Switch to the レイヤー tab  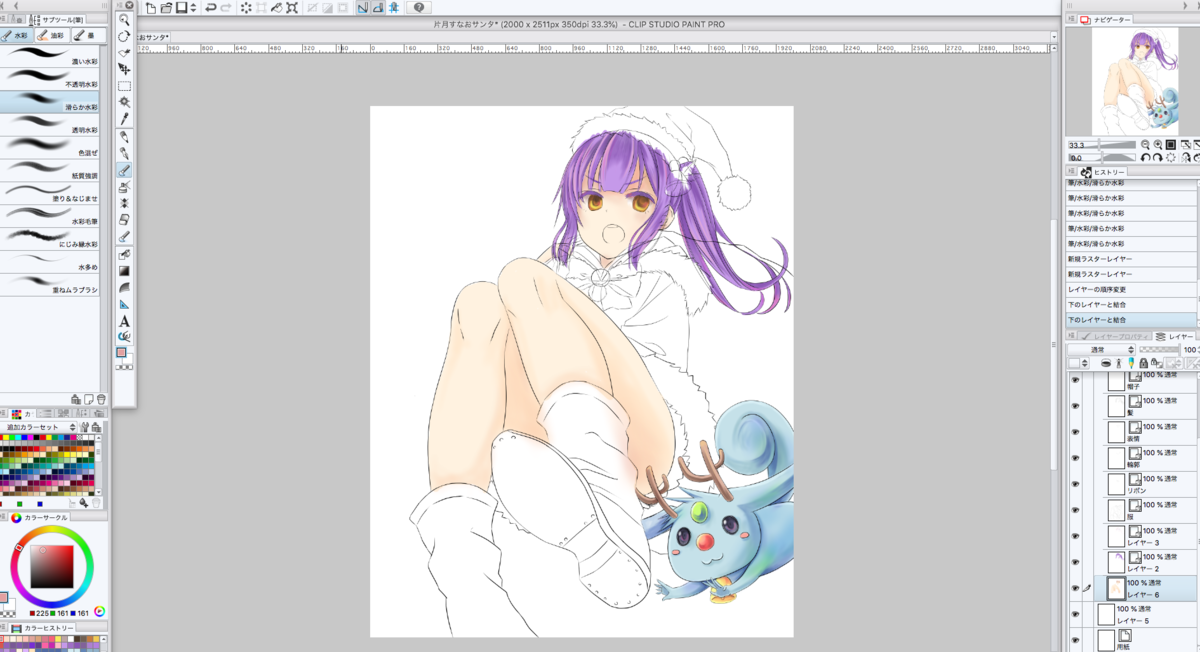tap(1175, 336)
